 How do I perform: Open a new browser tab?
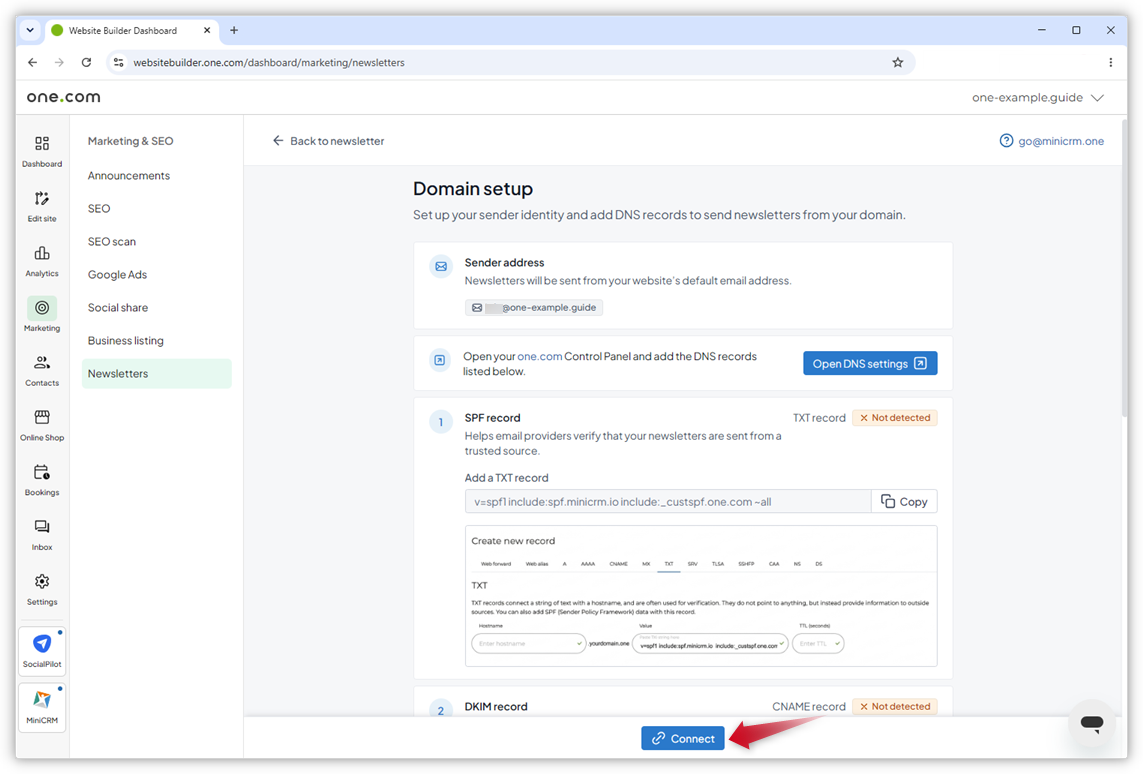234,31
